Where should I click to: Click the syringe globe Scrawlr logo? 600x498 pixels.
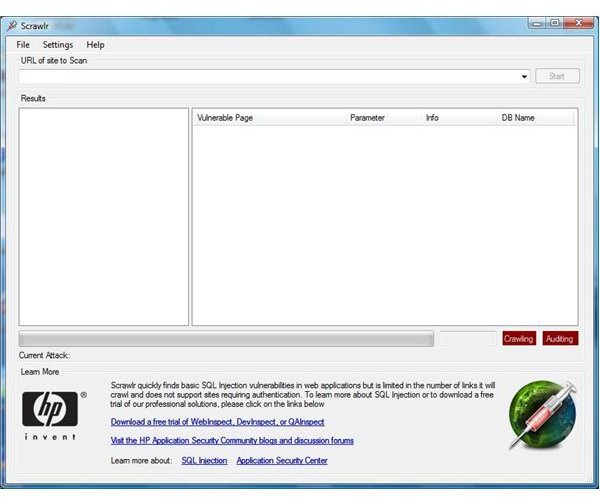point(543,415)
